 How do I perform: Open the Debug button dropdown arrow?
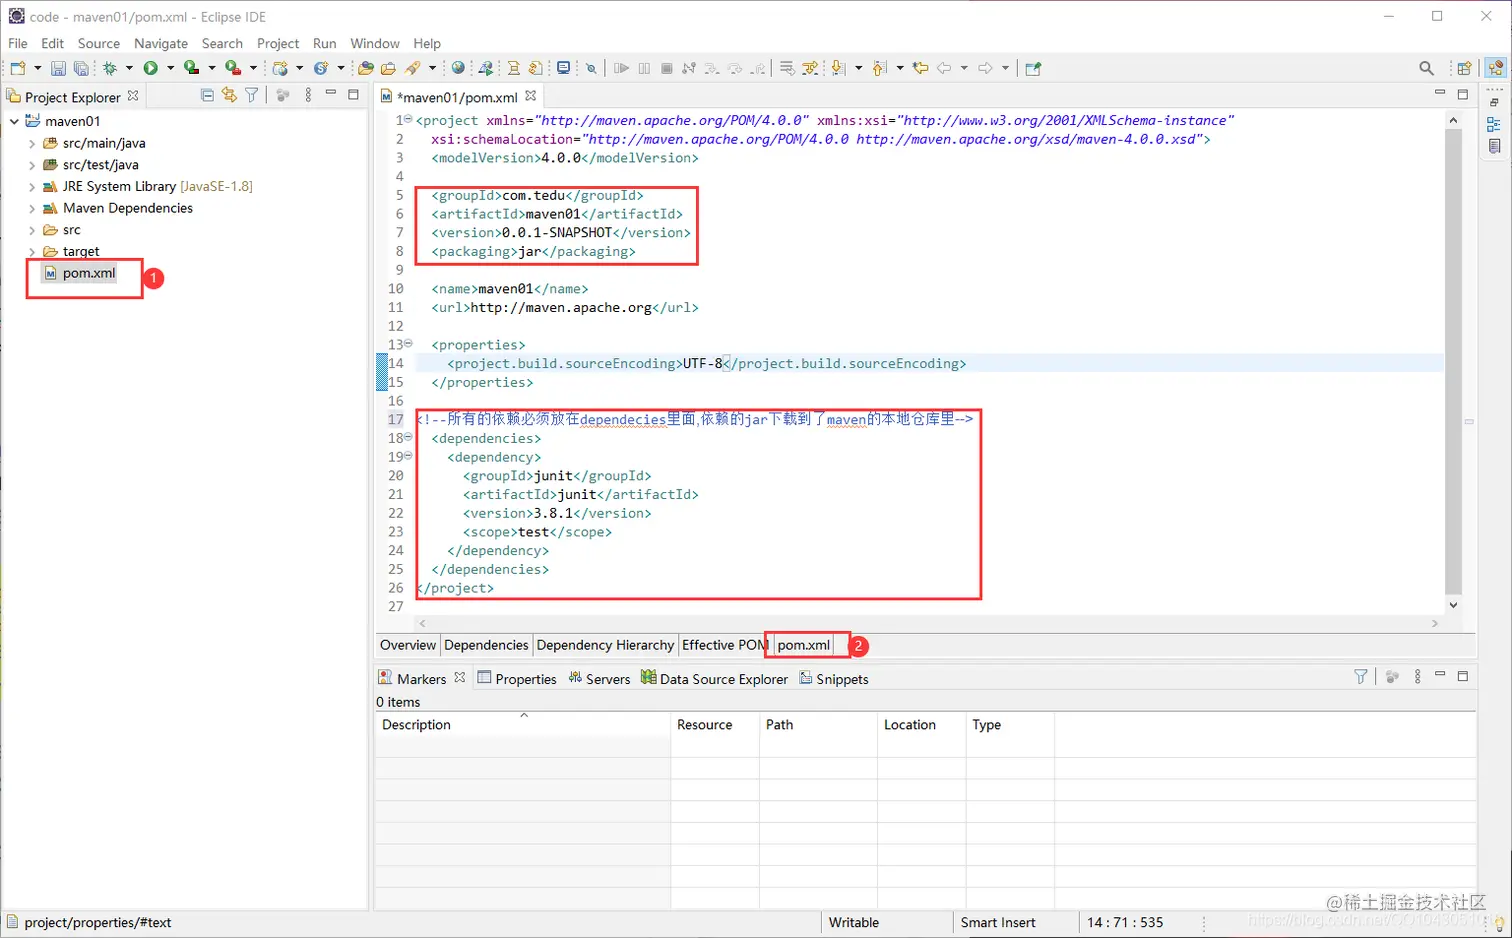tap(129, 68)
